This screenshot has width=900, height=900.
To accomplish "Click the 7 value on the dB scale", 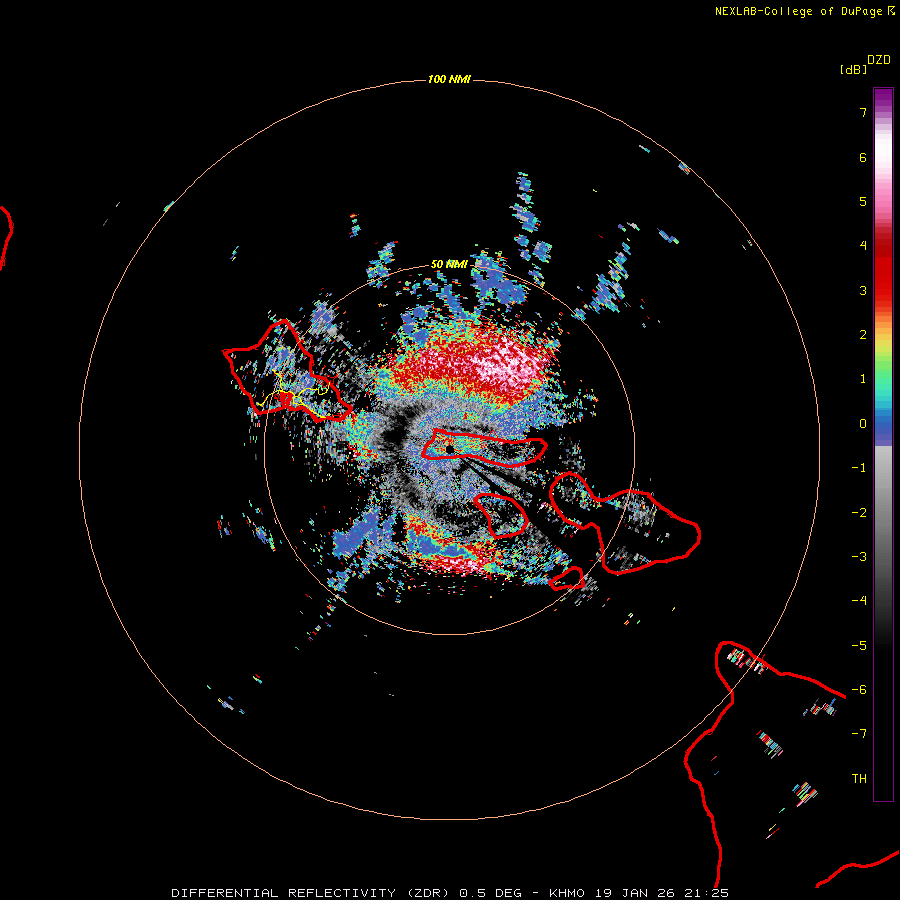I will pos(863,112).
